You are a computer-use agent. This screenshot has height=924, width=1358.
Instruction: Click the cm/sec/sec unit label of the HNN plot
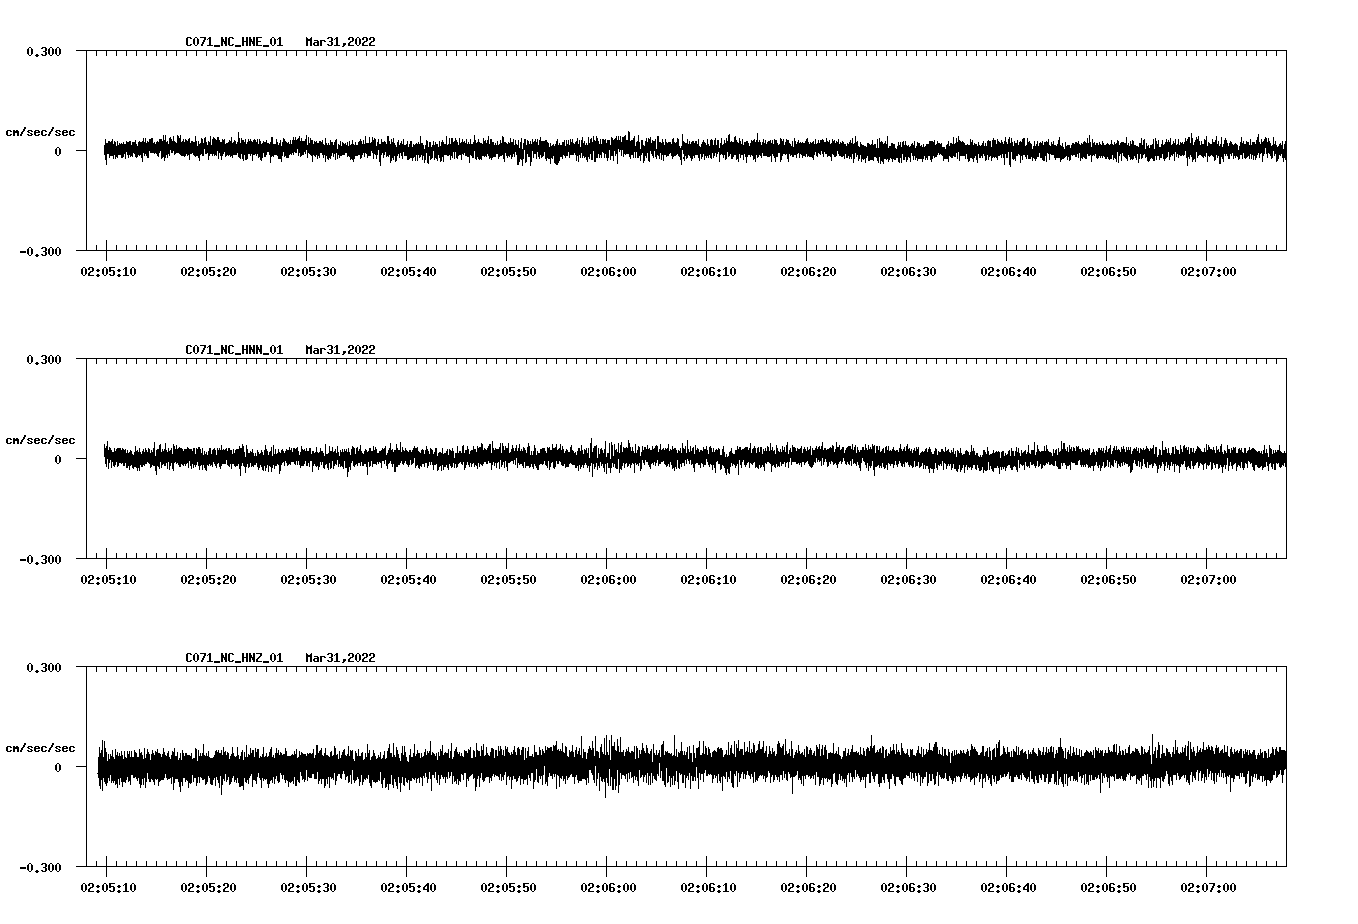(40, 440)
